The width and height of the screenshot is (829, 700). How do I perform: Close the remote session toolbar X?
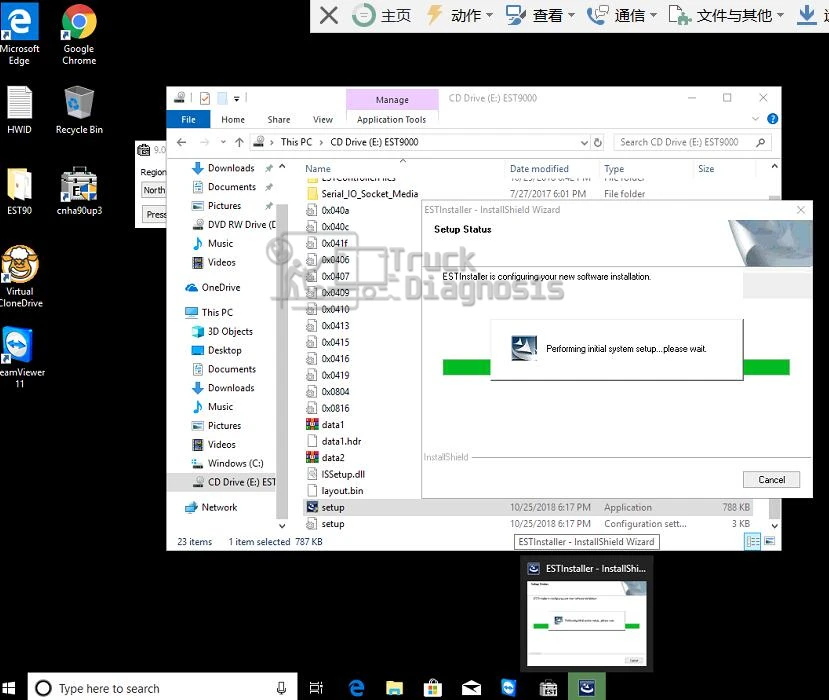tap(329, 15)
